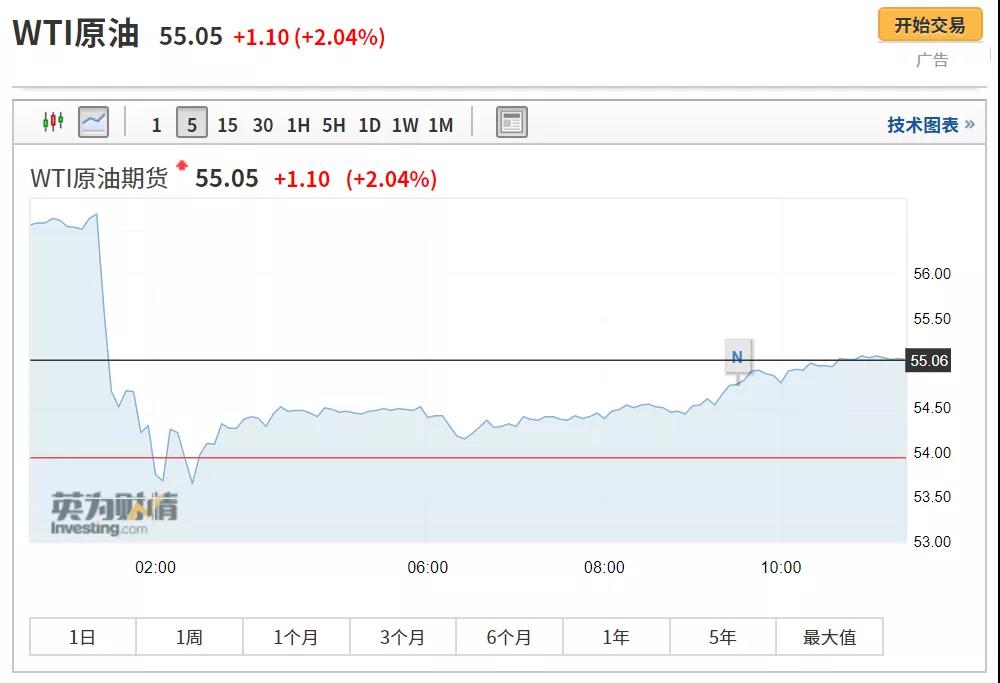
Task: Click the 55.06 current price label
Action: point(927,361)
